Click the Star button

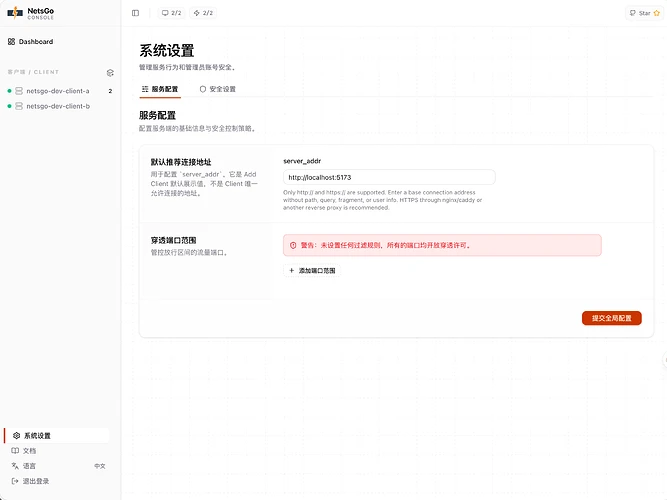point(644,13)
